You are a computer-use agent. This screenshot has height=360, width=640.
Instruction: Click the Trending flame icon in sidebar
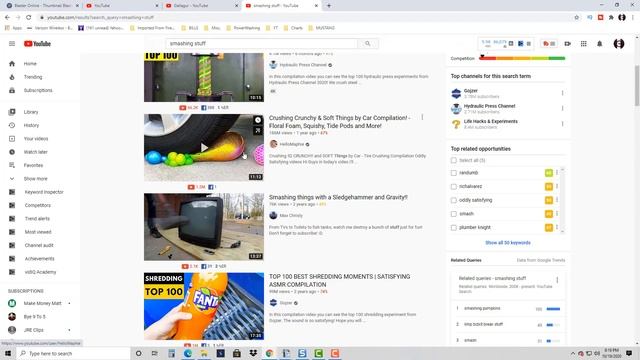coord(12,77)
